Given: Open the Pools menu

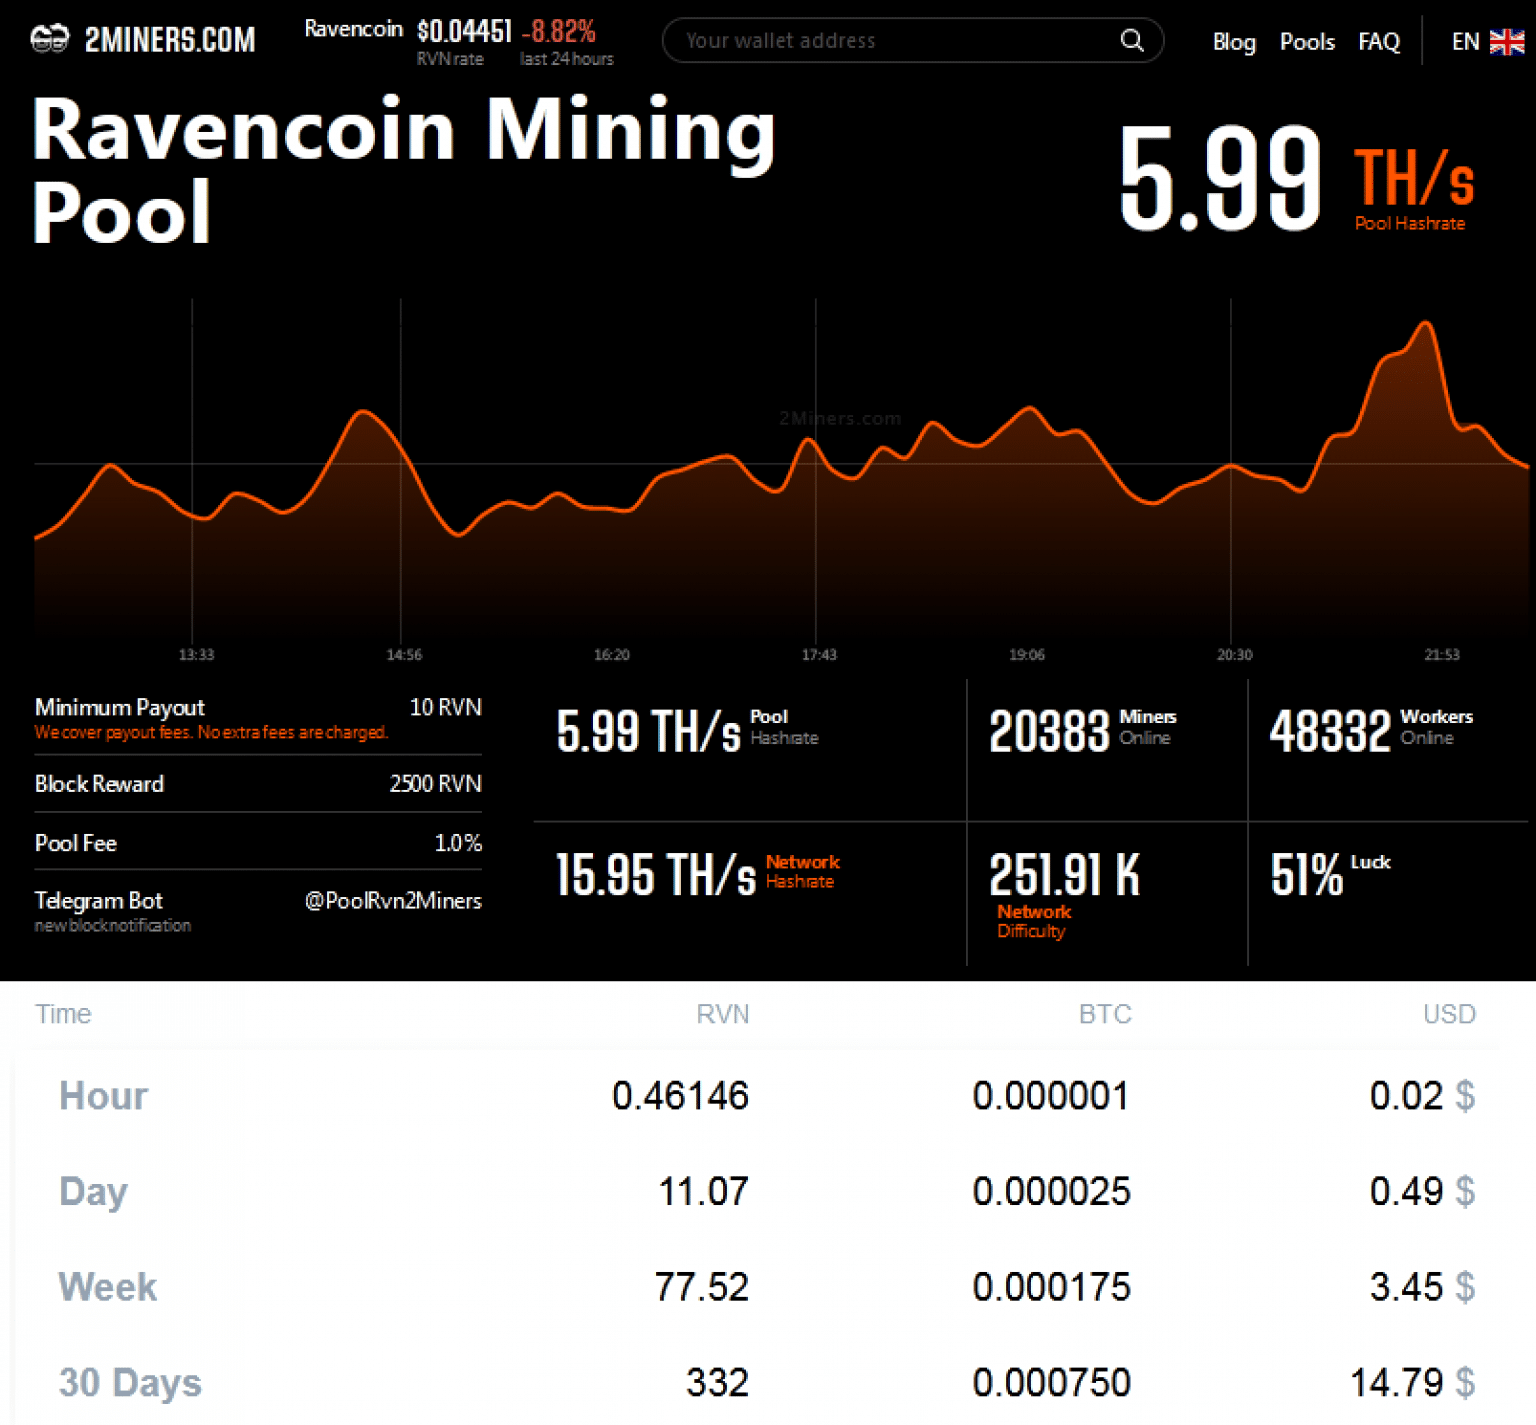Looking at the screenshot, I should pyautogui.click(x=1306, y=41).
